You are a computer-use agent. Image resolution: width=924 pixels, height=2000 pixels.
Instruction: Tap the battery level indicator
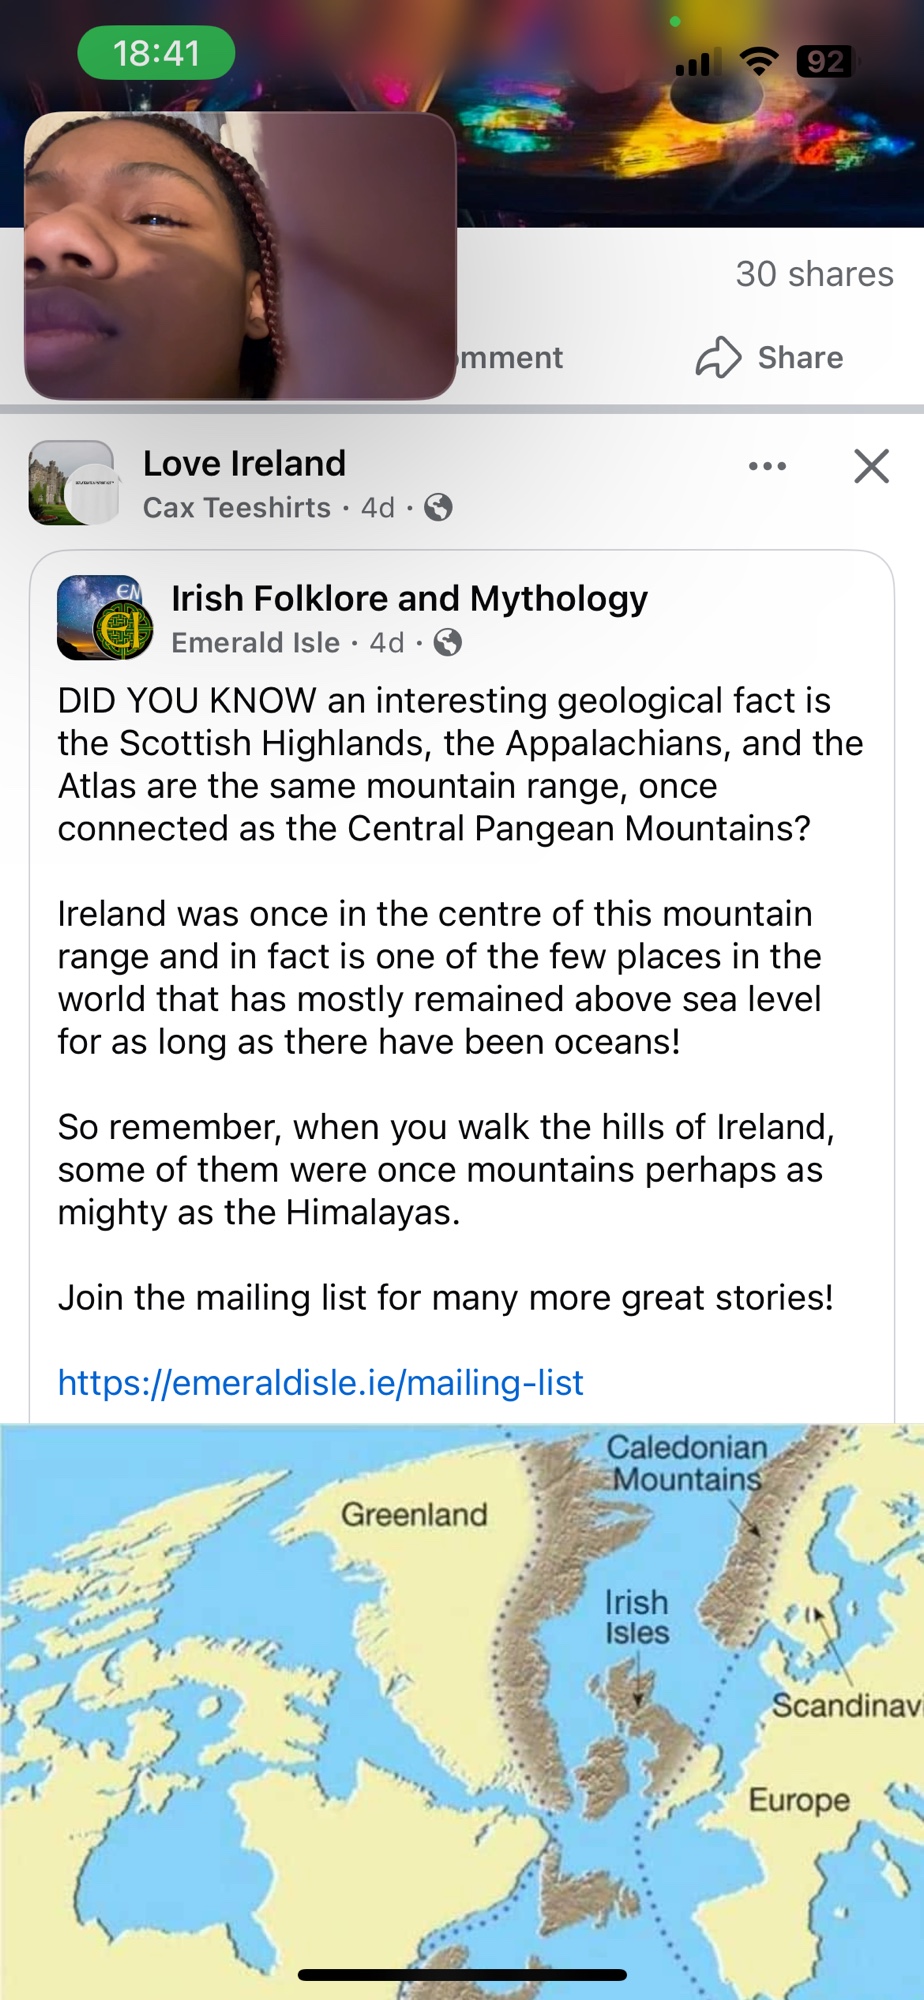click(824, 62)
